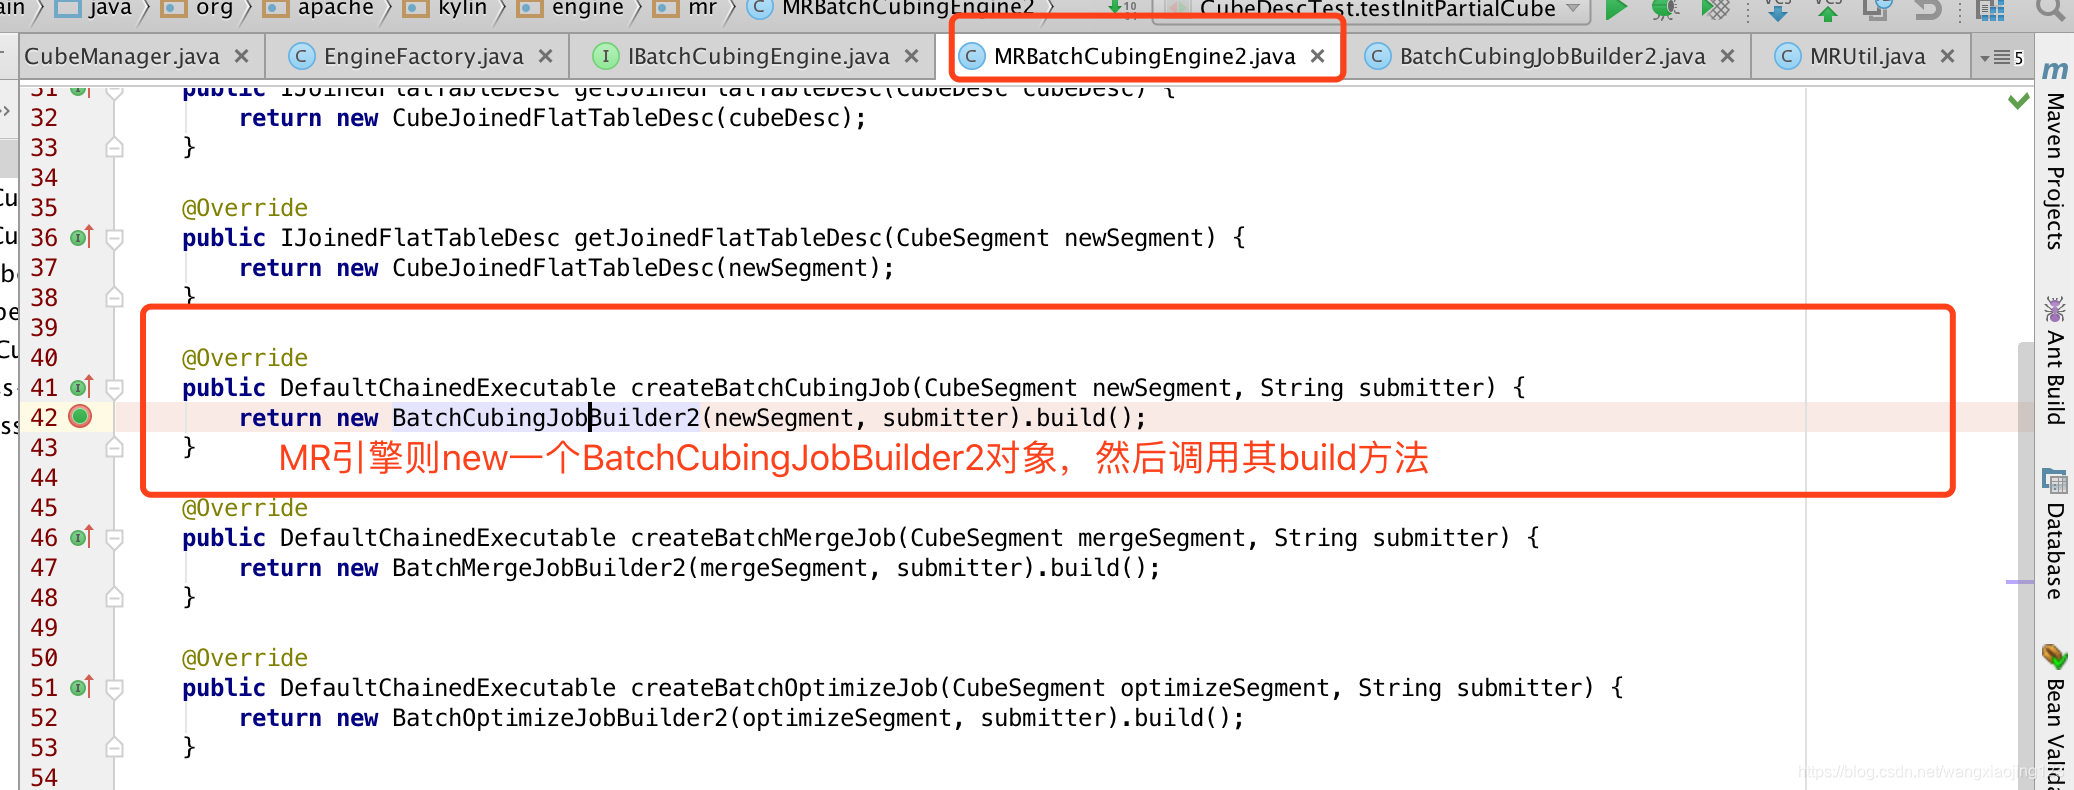Click BatchCubingJobBuilder2 in line 42 code

tap(546, 417)
